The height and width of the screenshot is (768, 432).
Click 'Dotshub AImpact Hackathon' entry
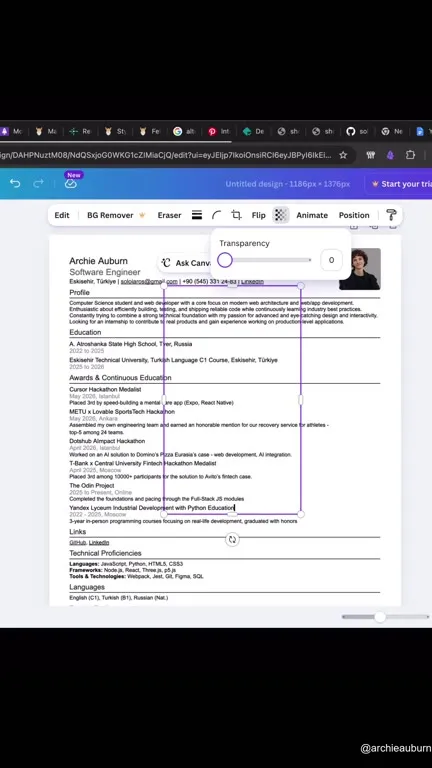coord(107,441)
